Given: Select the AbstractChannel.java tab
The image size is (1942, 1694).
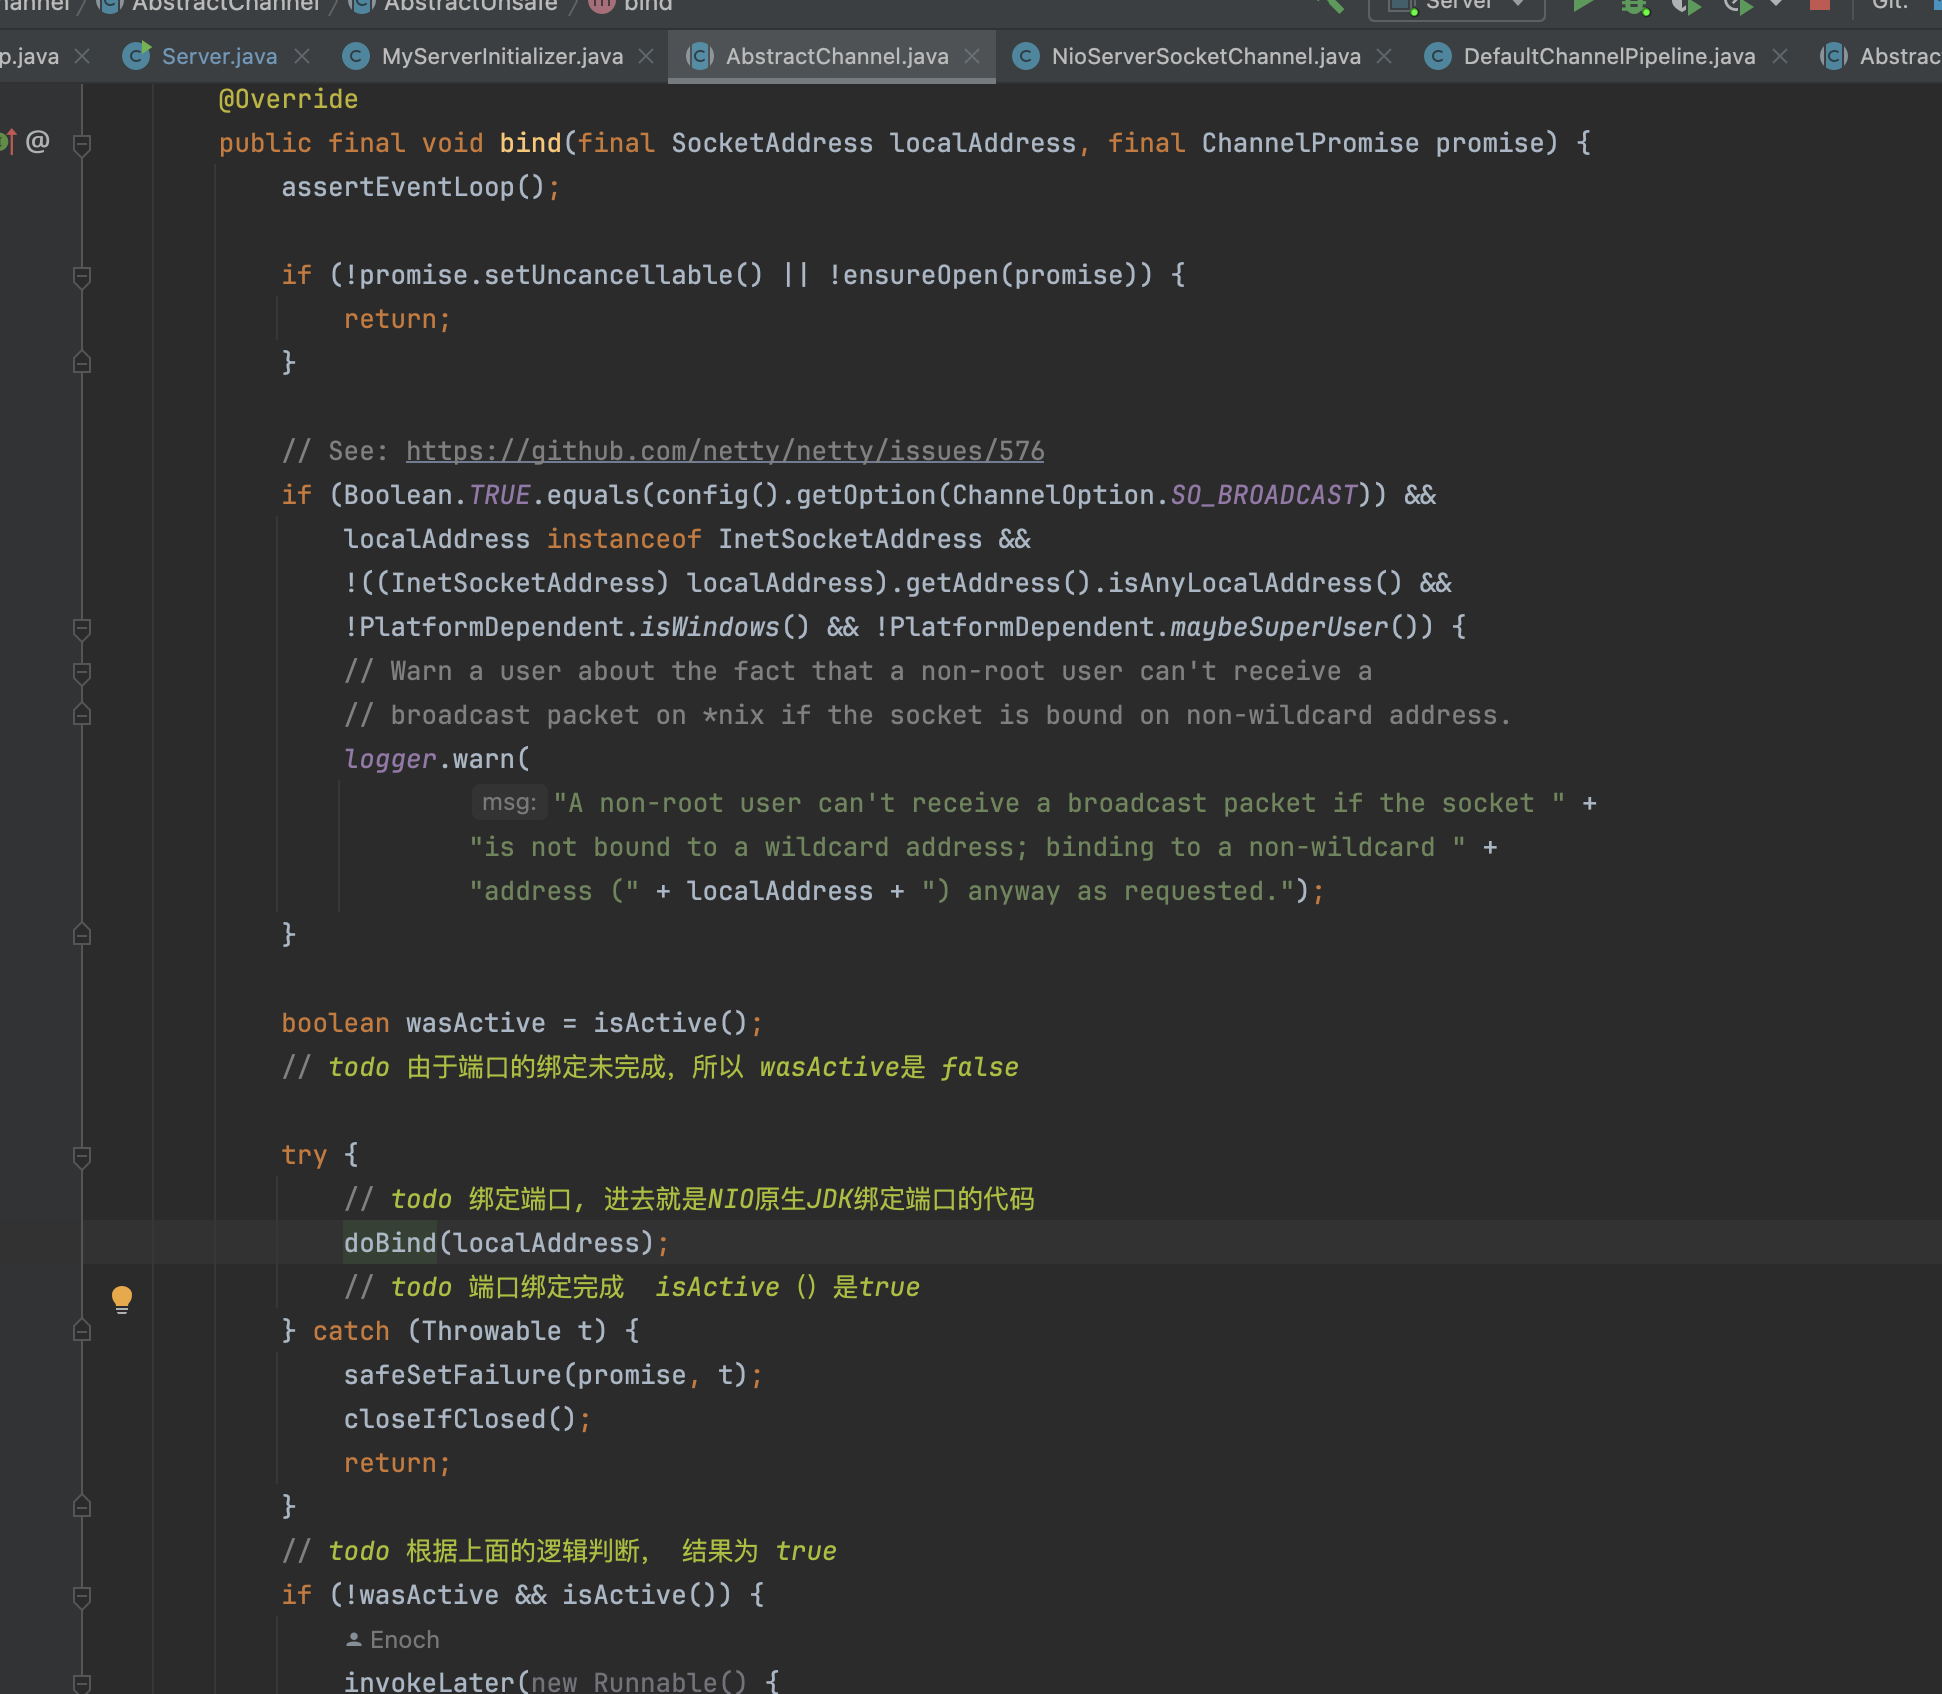Looking at the screenshot, I should (x=837, y=56).
